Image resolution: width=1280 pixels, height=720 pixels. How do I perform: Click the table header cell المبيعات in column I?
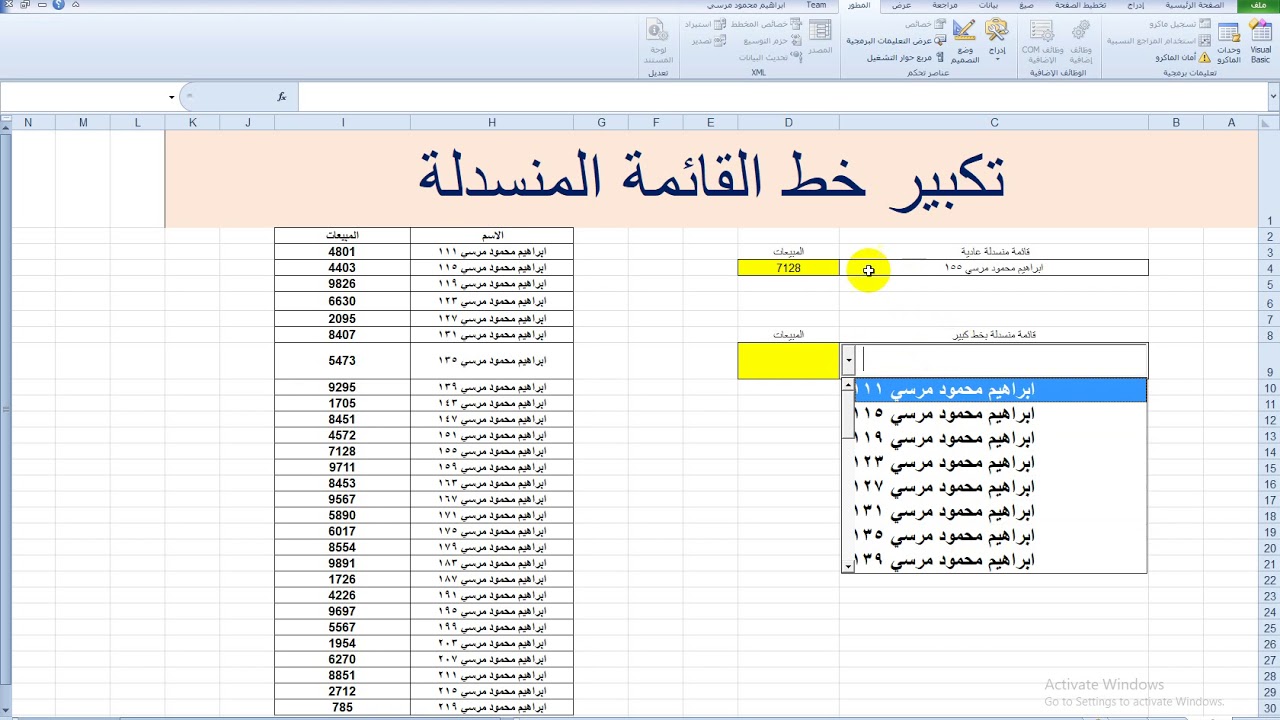[342, 236]
